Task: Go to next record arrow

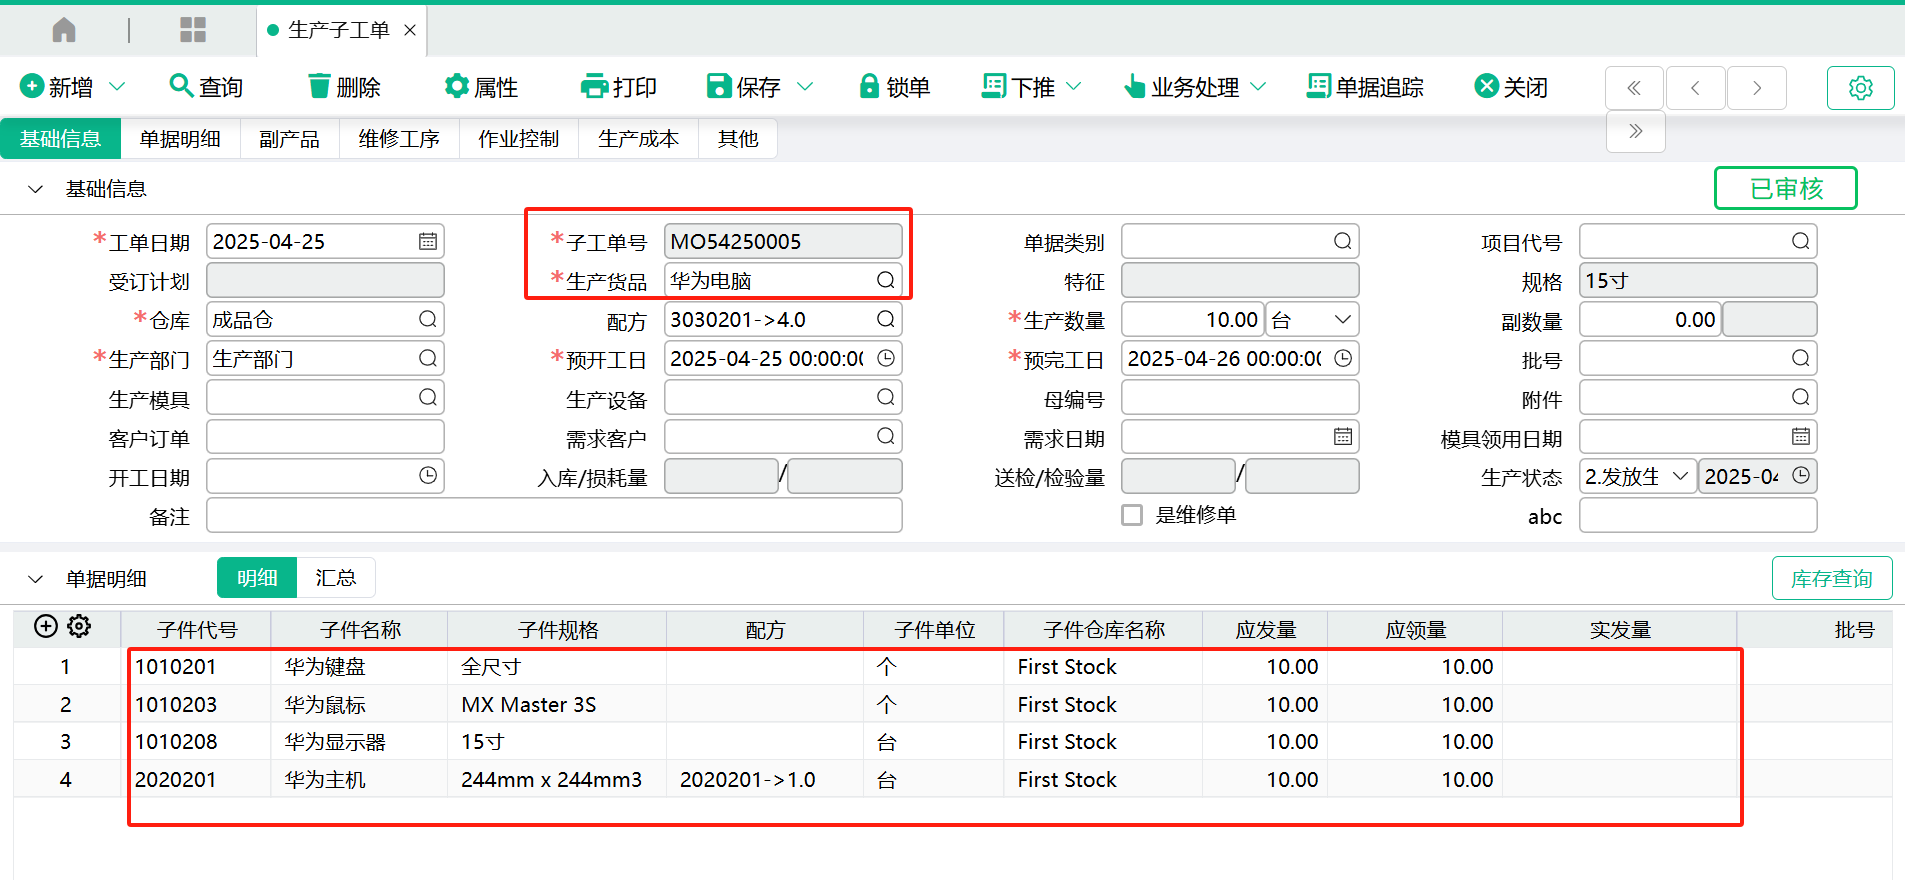Action: [1757, 88]
